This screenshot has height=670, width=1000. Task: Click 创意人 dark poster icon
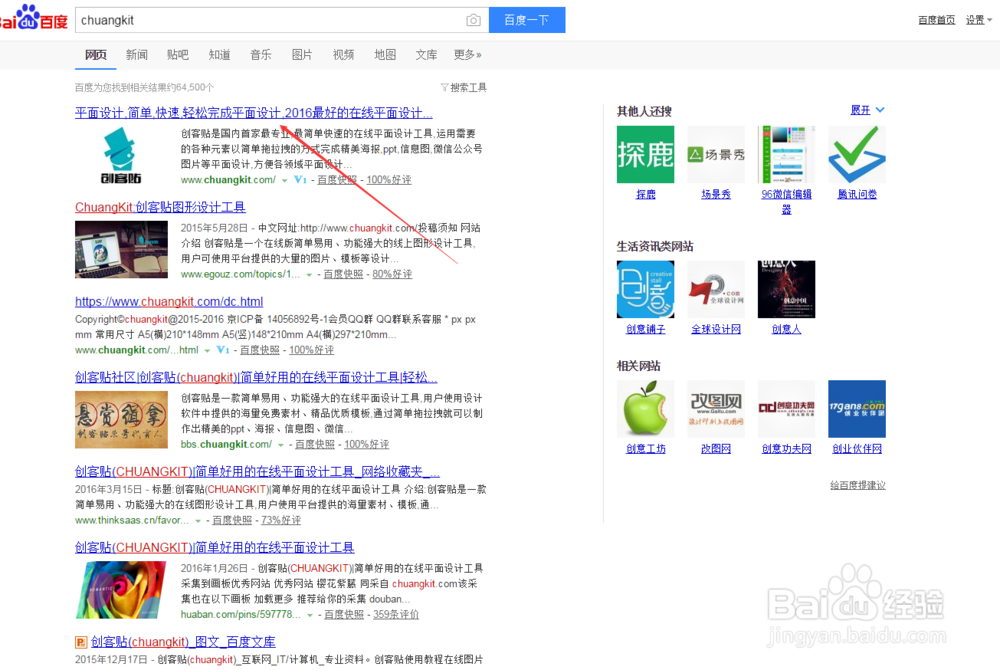[786, 289]
